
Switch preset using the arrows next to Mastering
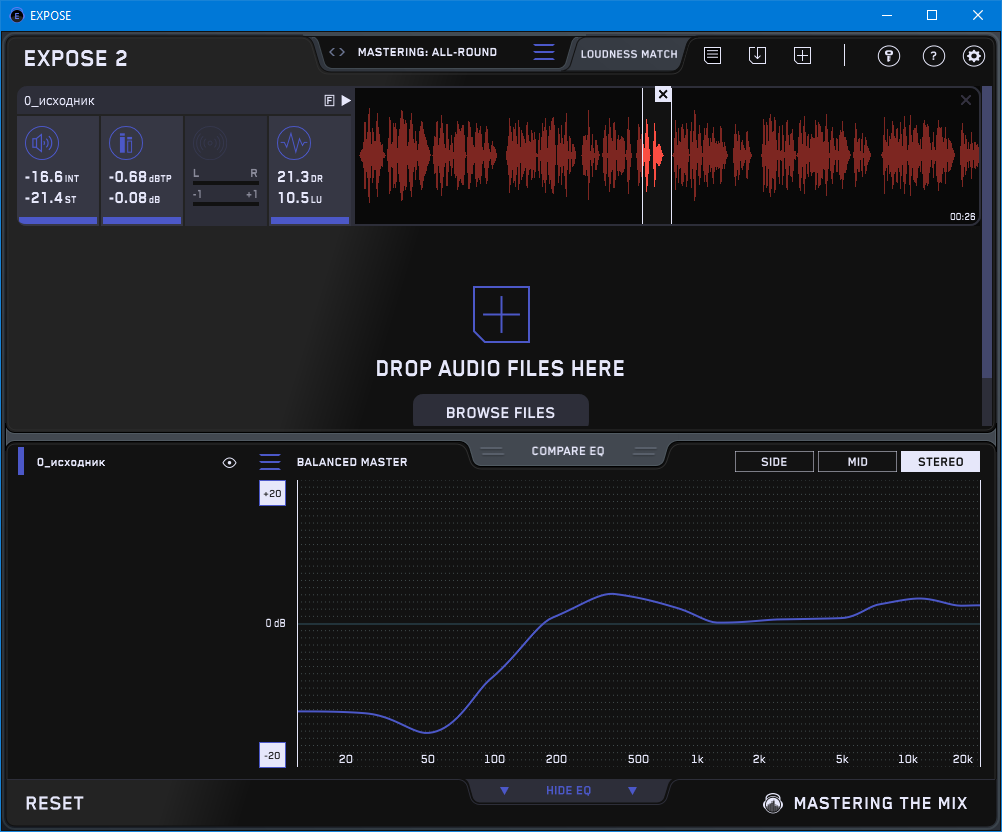(x=337, y=52)
